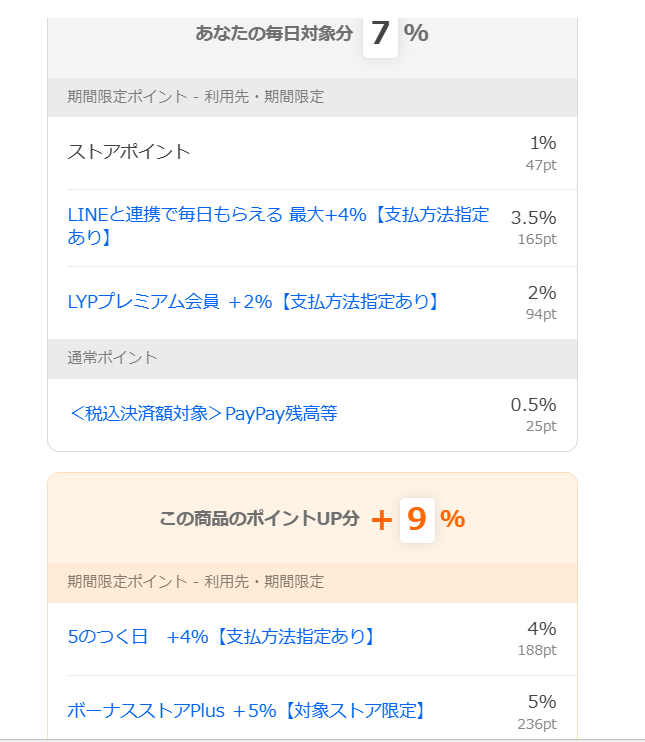Open the 5のつく日 +4% link

pyautogui.click(x=221, y=636)
